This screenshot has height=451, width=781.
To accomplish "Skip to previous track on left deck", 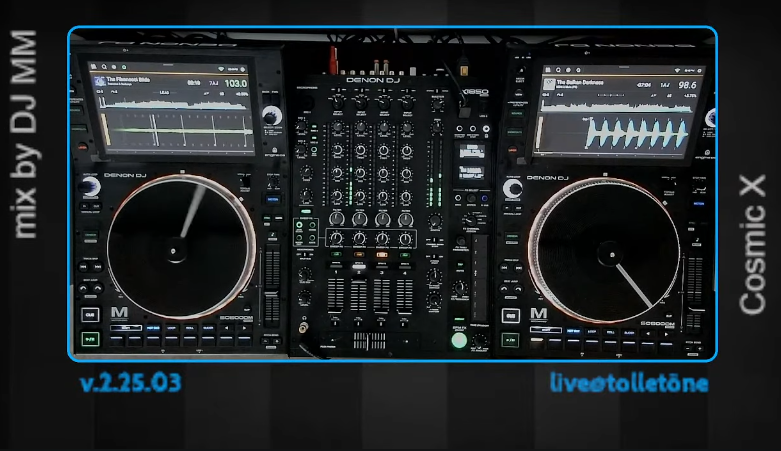I will point(84,267).
